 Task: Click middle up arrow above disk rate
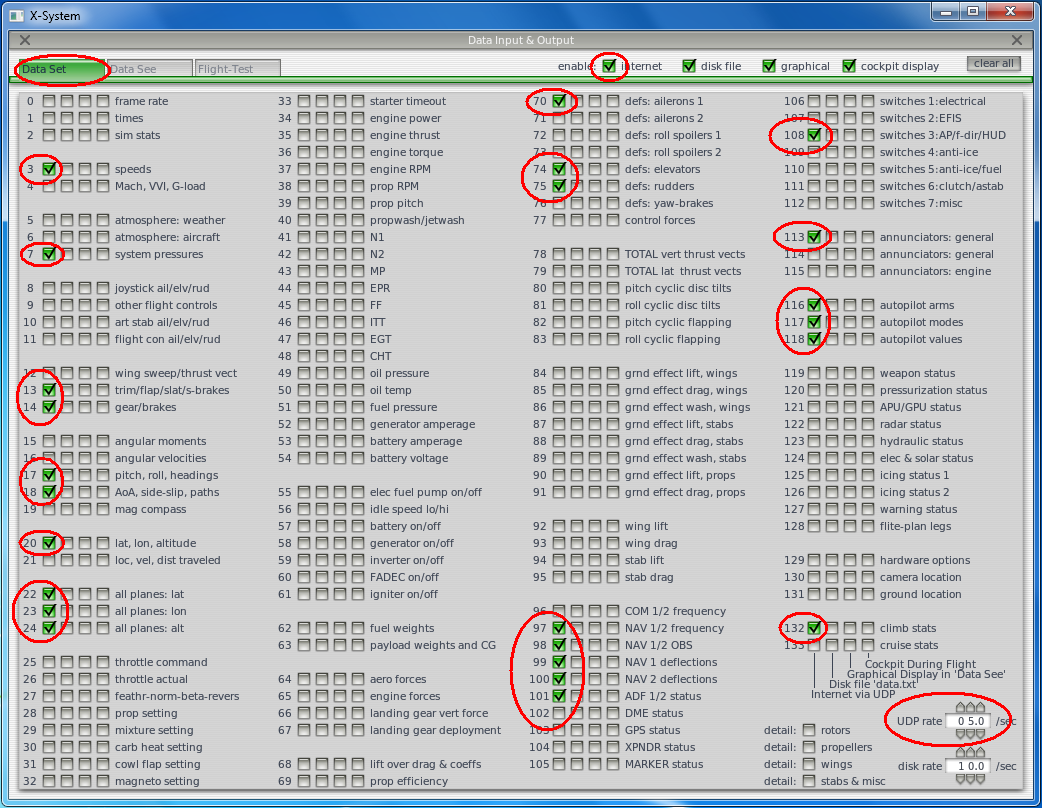971,753
